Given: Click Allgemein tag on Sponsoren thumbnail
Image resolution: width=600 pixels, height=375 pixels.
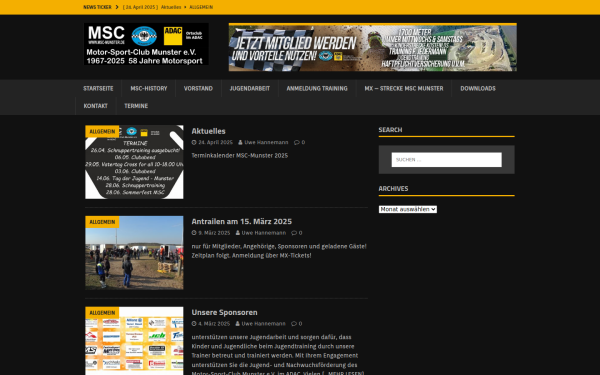Looking at the screenshot, I should [x=102, y=313].
